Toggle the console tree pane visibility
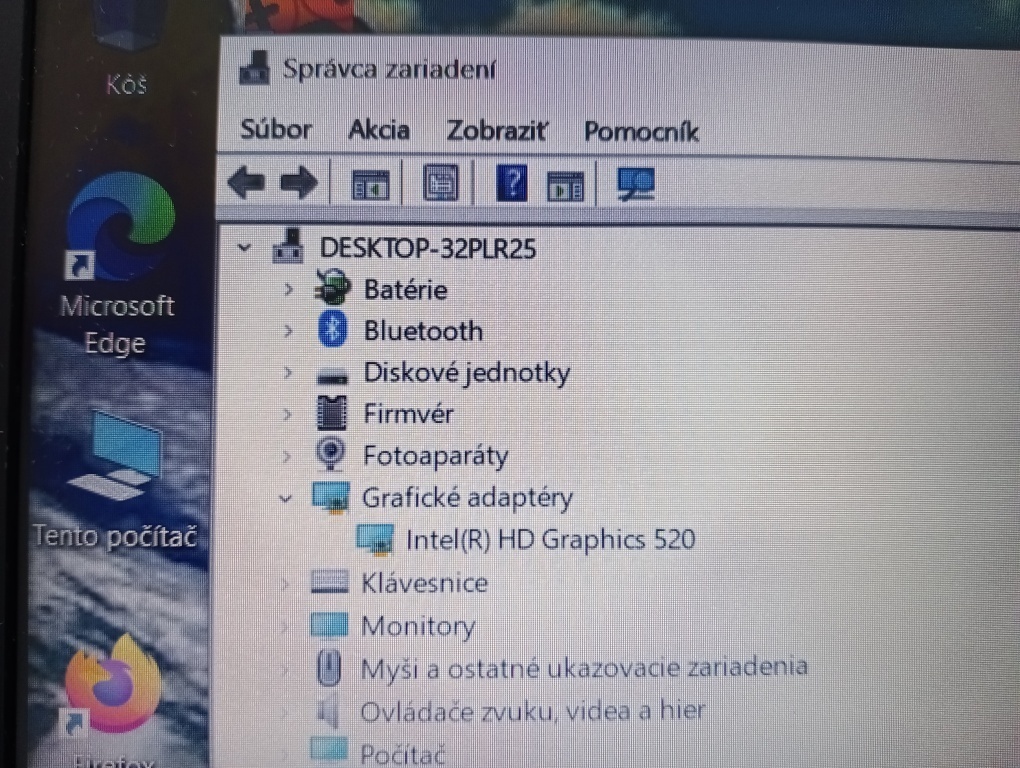This screenshot has width=1020, height=768. [369, 183]
